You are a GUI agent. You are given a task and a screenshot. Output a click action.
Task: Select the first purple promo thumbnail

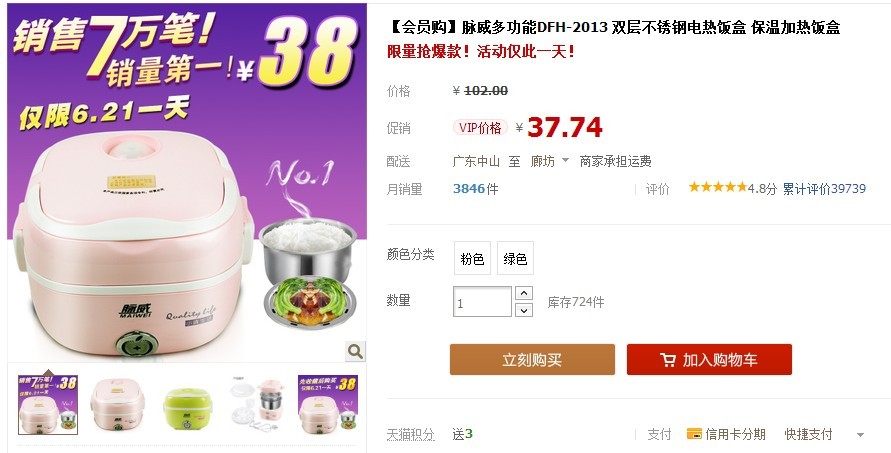coord(48,404)
